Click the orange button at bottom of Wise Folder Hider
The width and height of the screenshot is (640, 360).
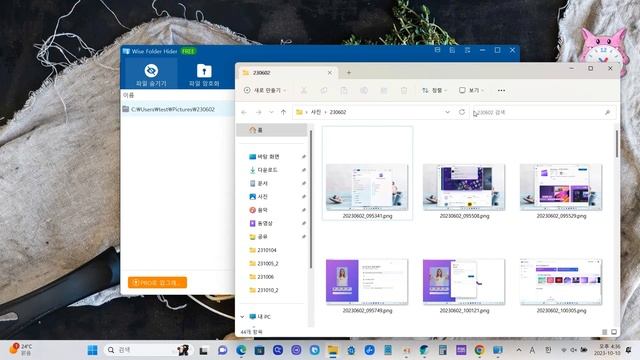(157, 282)
